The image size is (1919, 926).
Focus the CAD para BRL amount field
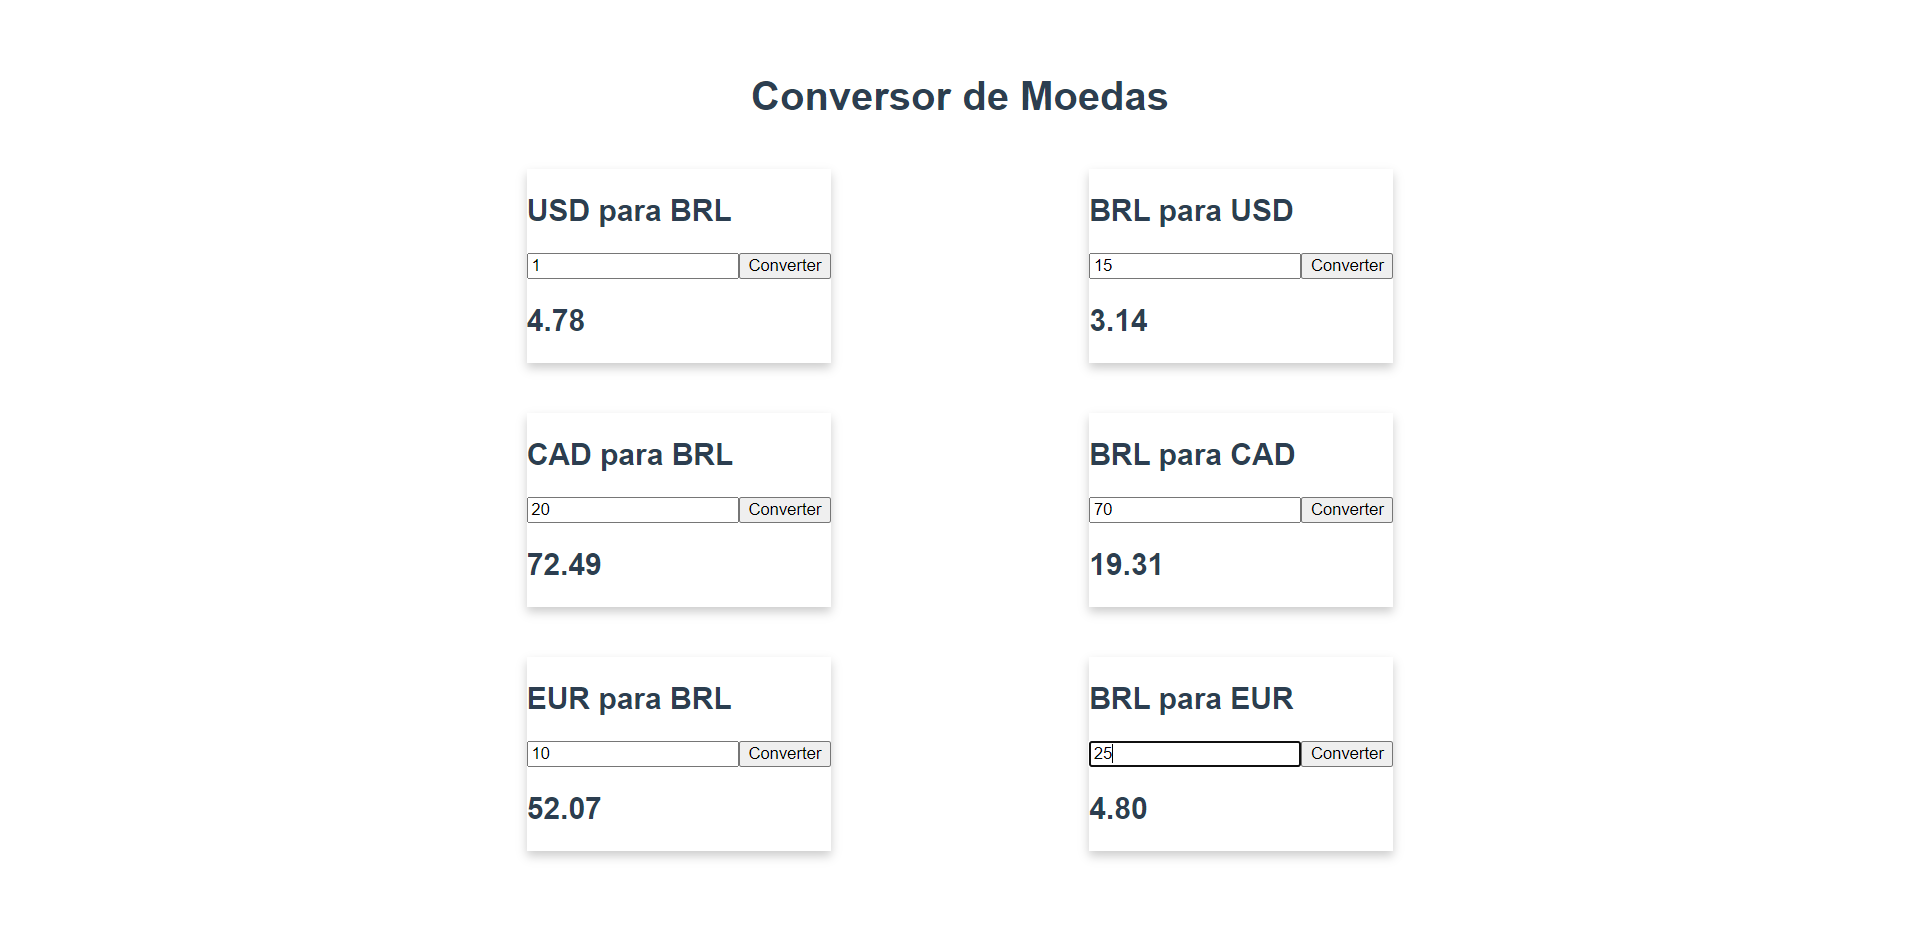pos(633,510)
